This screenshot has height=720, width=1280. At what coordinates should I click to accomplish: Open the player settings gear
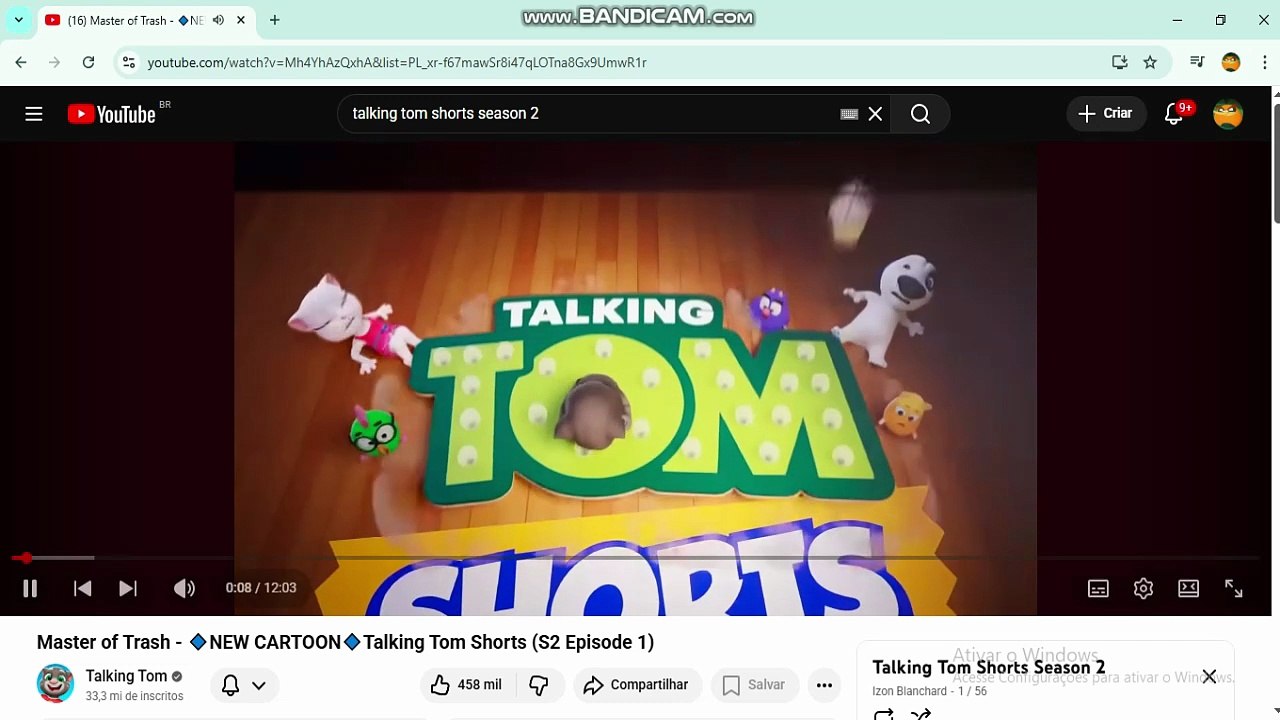(1143, 589)
